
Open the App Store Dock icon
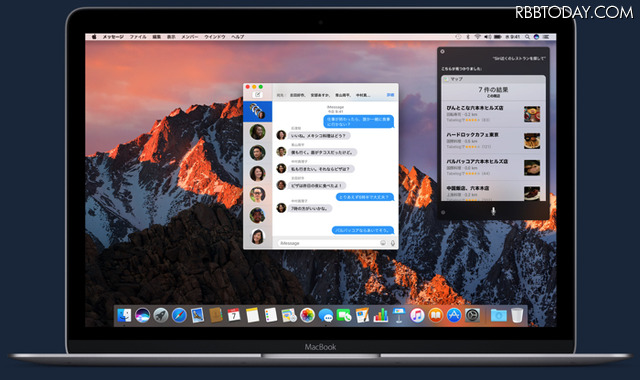453,315
